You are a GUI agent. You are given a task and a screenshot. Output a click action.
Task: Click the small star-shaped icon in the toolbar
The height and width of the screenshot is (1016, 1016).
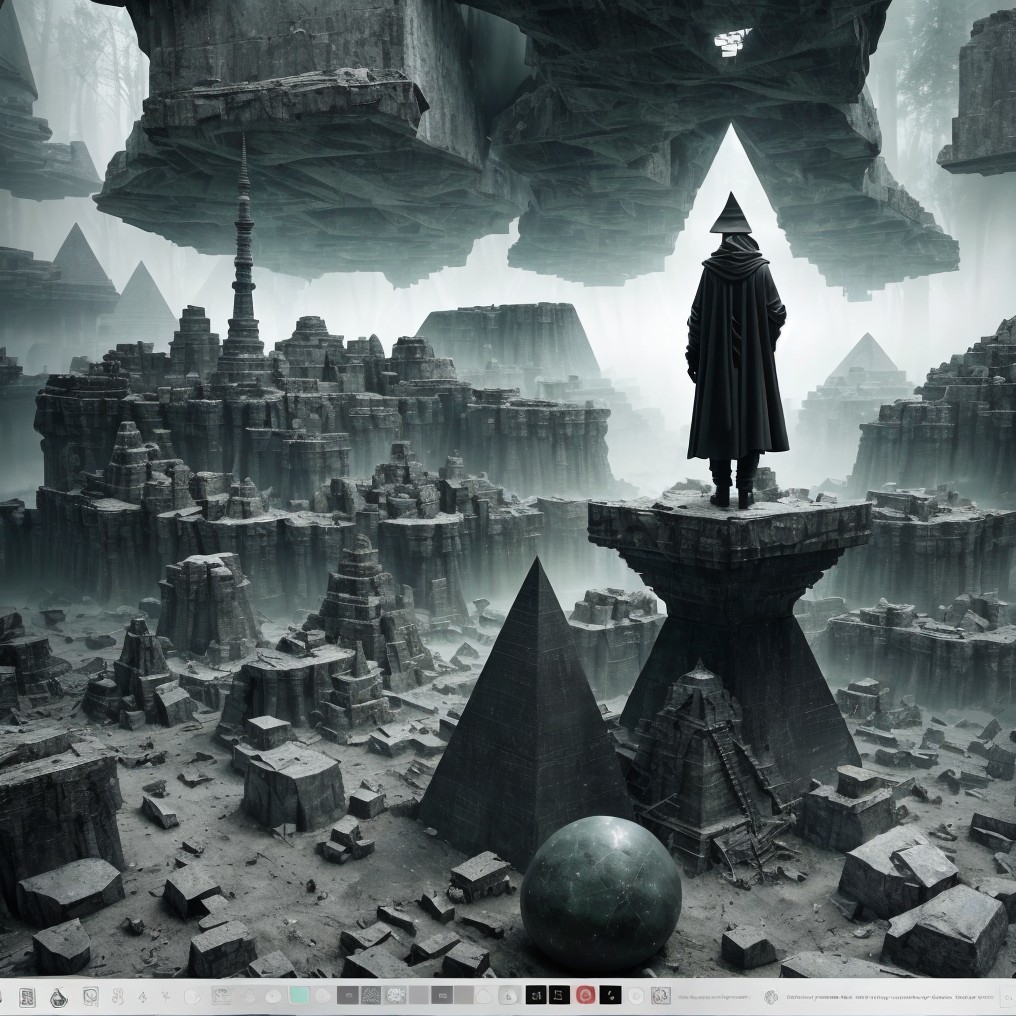[165, 996]
